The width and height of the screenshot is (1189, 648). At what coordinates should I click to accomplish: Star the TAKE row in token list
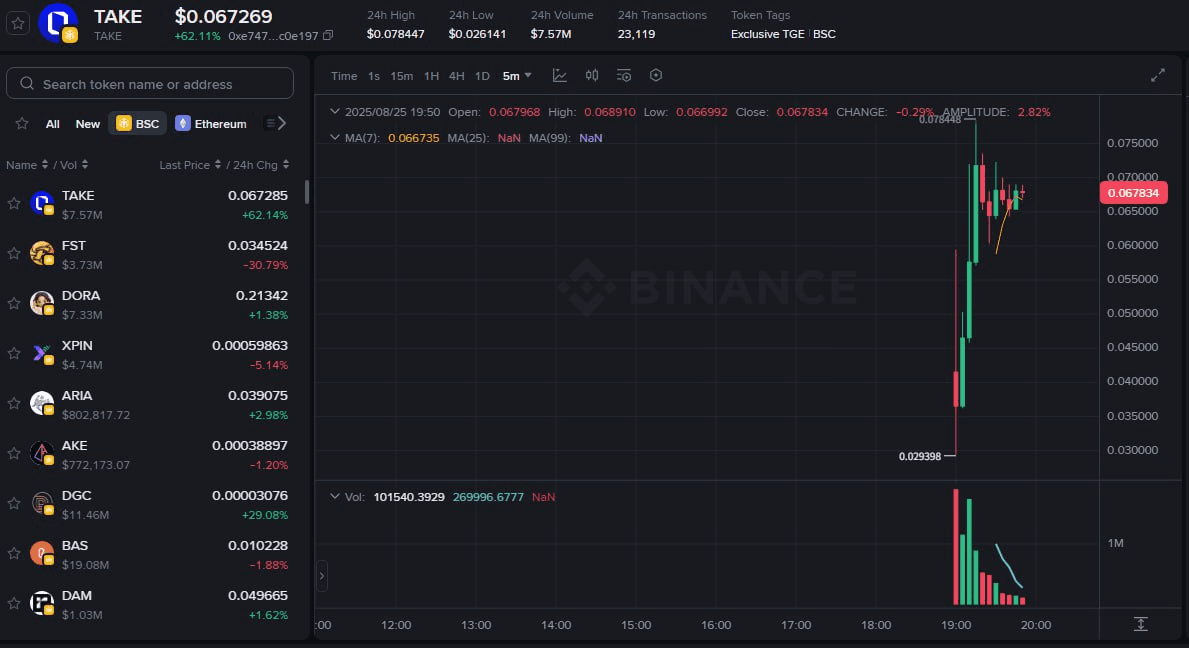(x=14, y=203)
